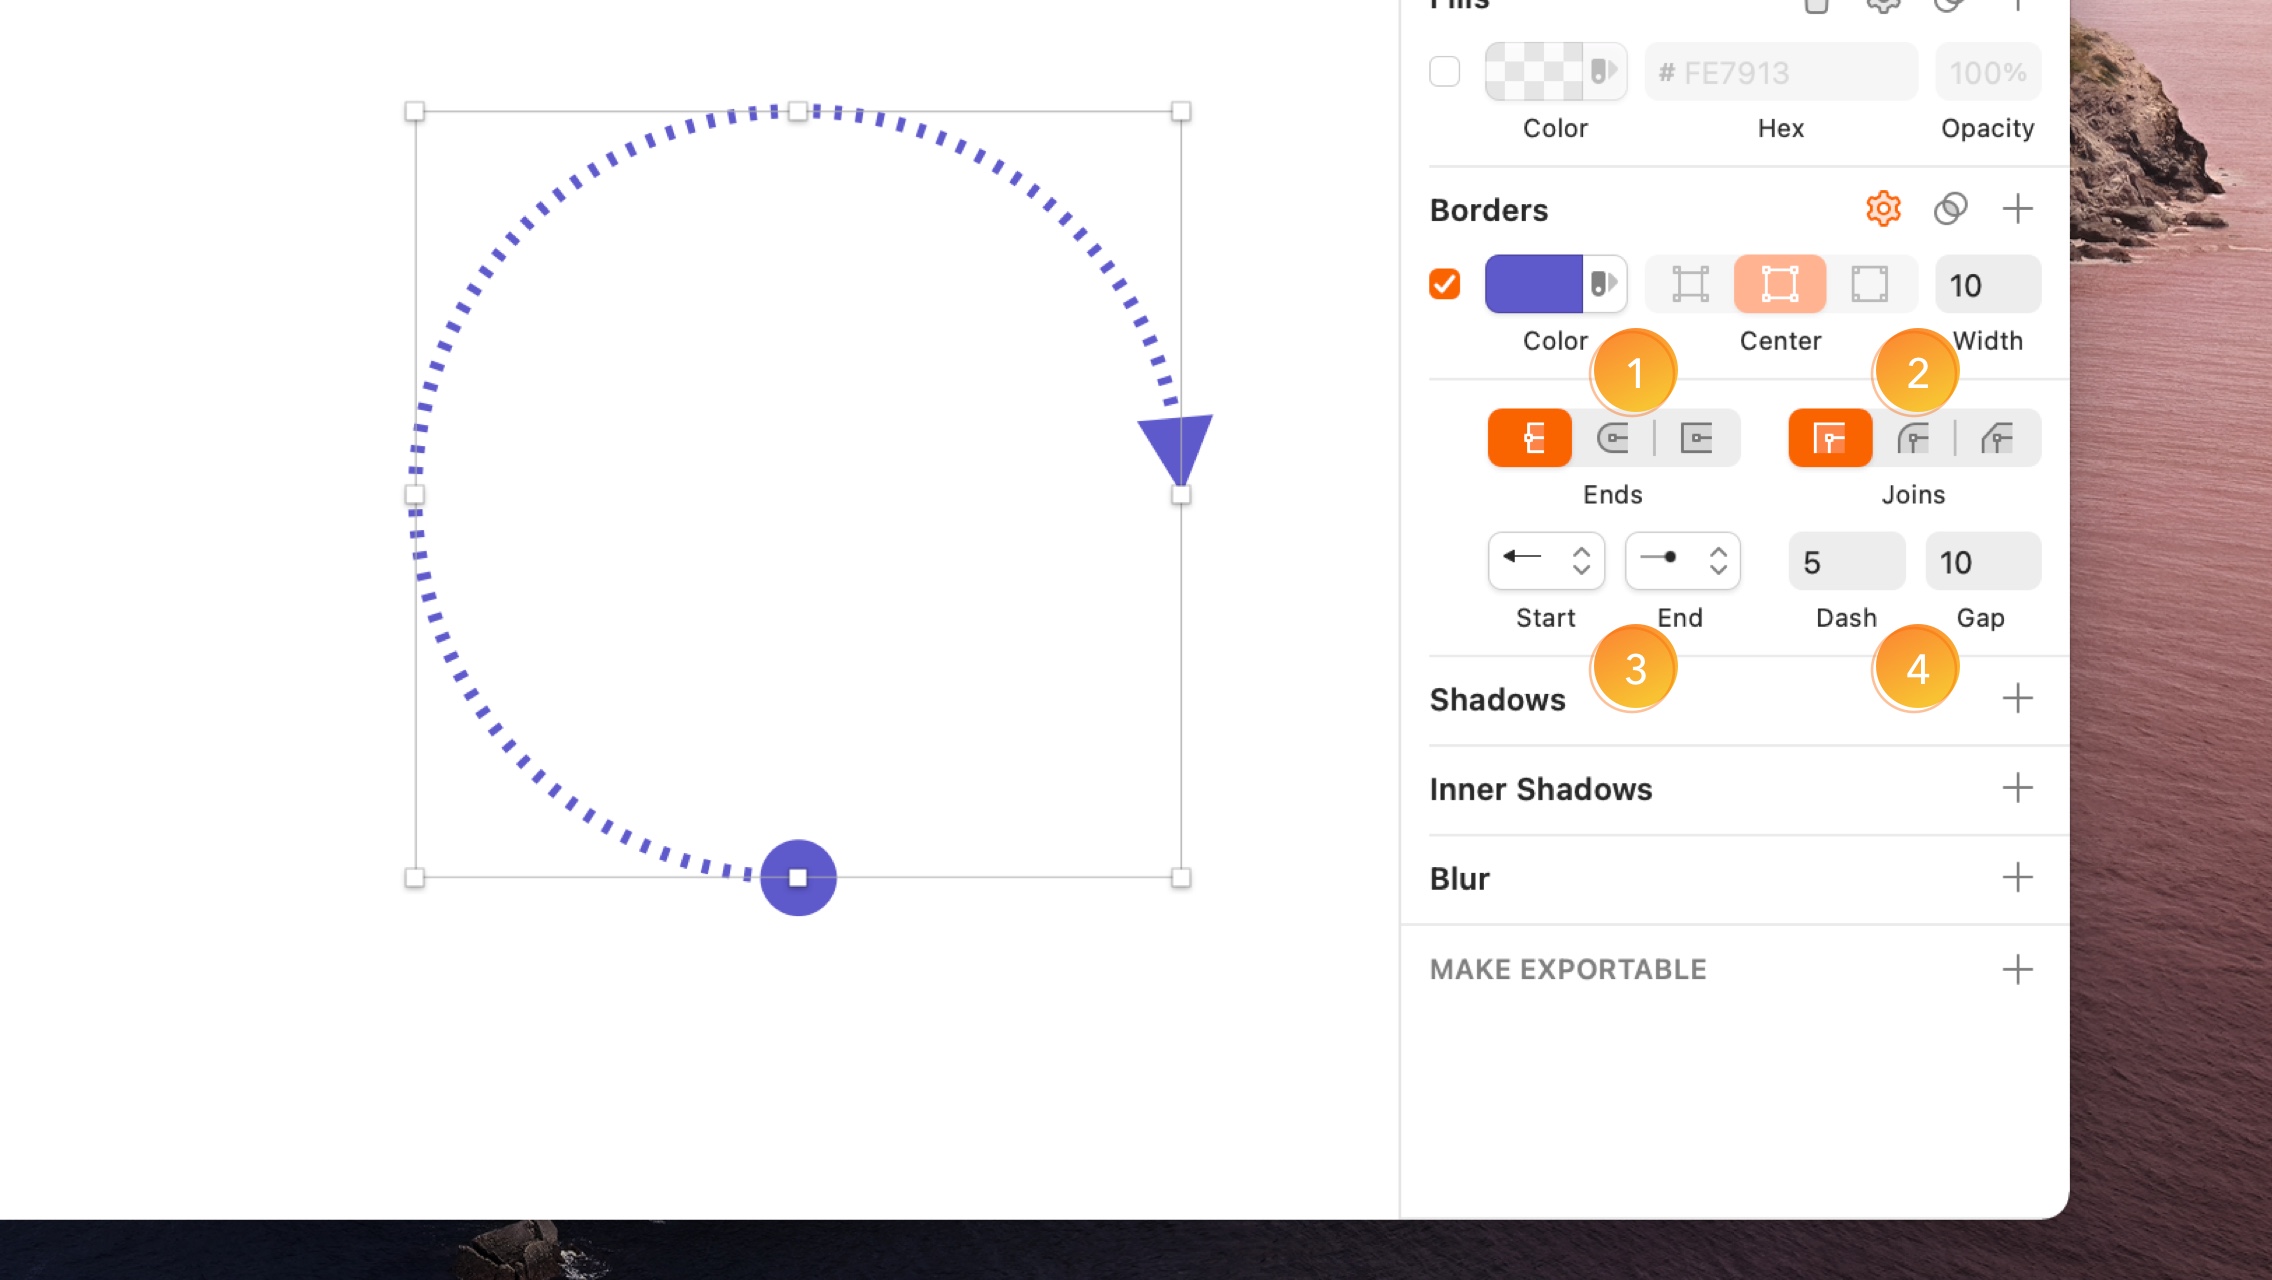2272x1280 pixels.
Task: Click the miter join type icon
Action: click(1830, 439)
